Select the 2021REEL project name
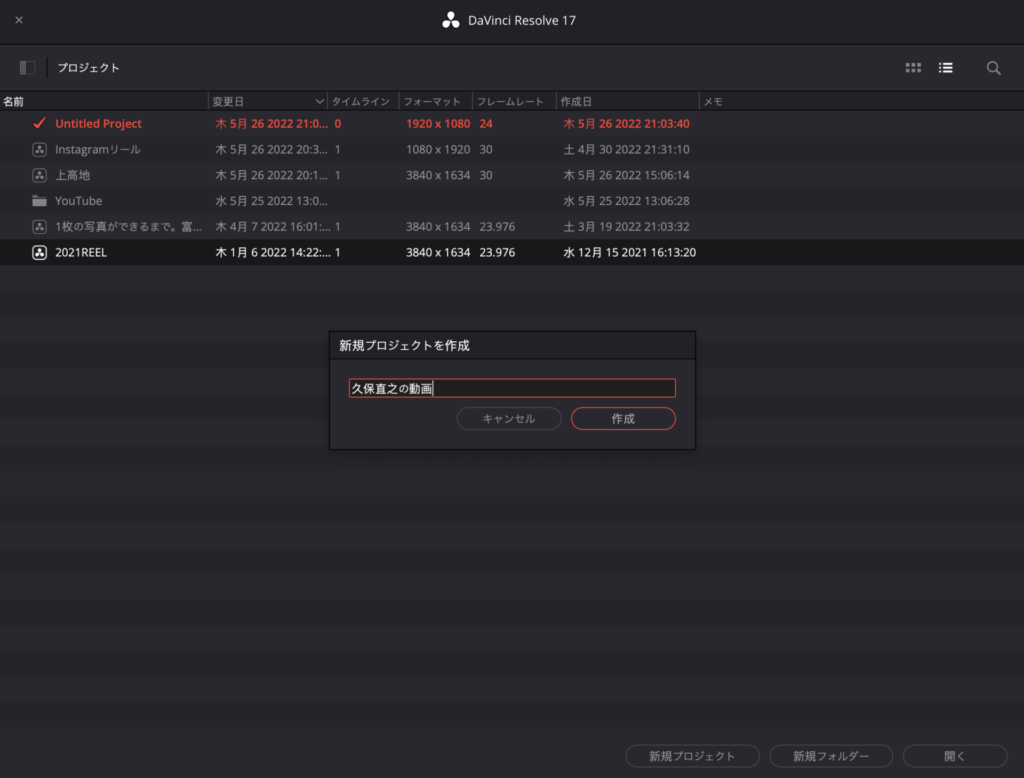This screenshot has height=778, width=1024. (81, 252)
